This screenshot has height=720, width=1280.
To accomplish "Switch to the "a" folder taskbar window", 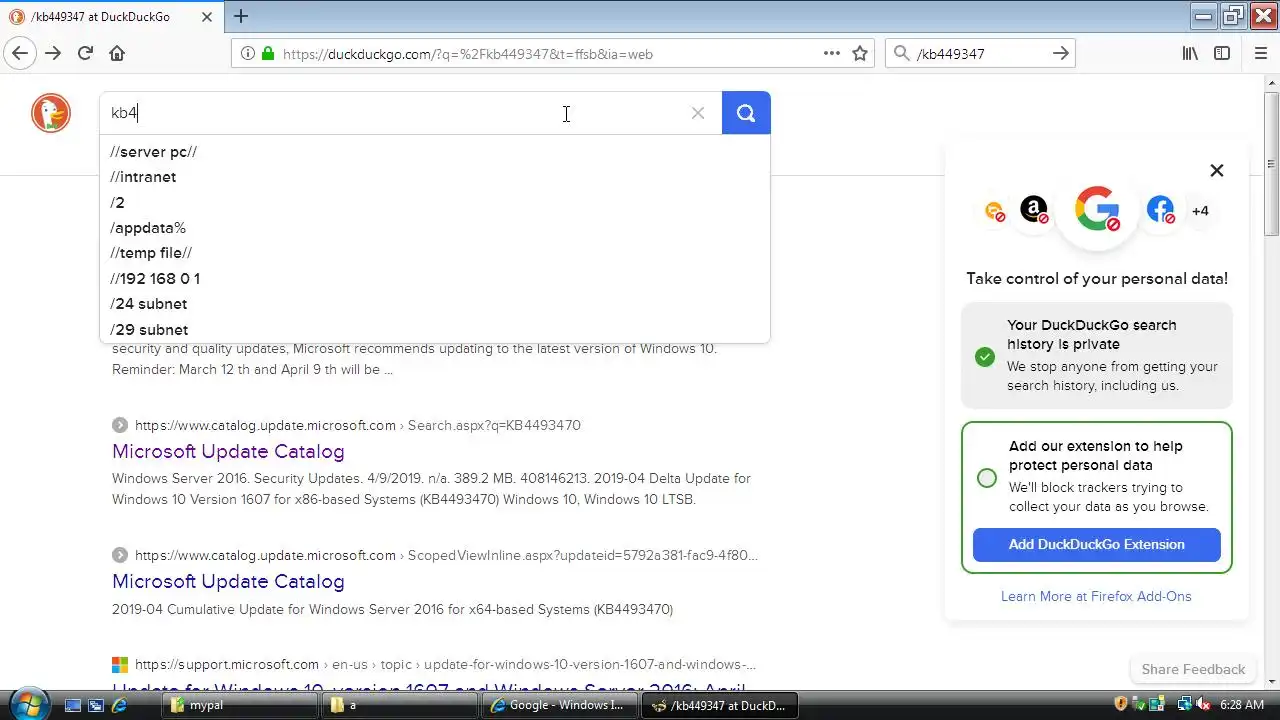I will click(399, 705).
